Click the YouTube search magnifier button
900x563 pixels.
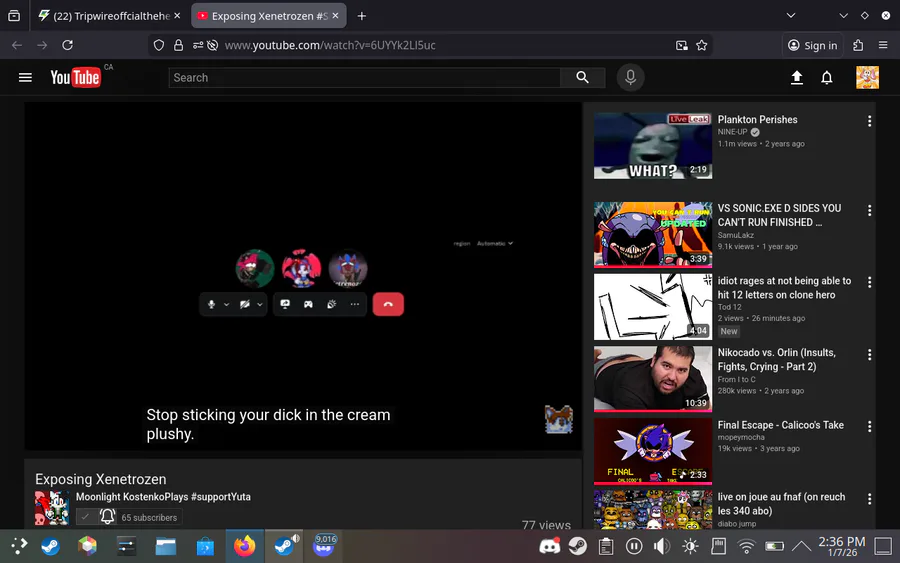582,77
